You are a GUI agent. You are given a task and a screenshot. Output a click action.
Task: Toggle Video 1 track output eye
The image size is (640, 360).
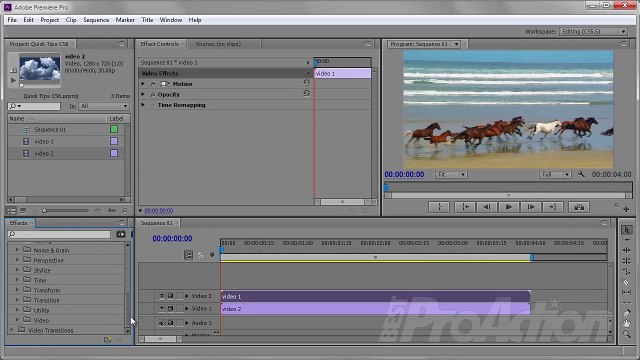[x=162, y=309]
